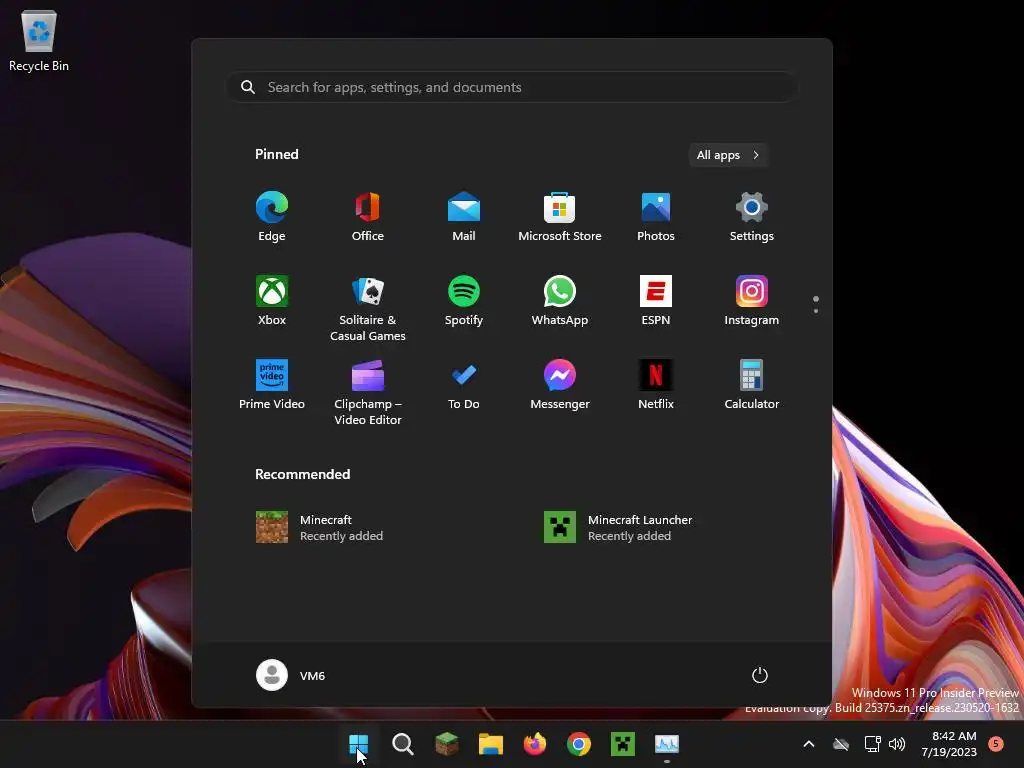Open the network status tray icon

872,744
